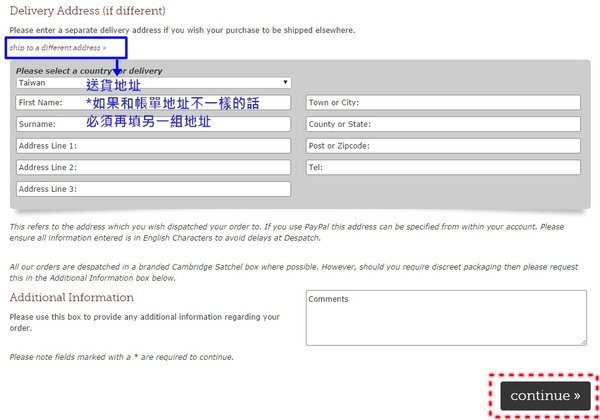Select the Surname input field

pyautogui.click(x=153, y=124)
